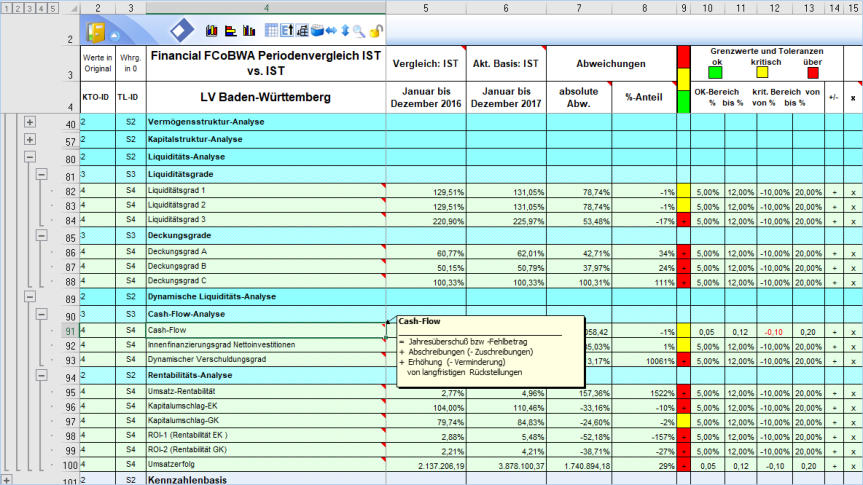863x485 pixels.
Task: Expand the Vermögensstruktur-Analyse group
Action: point(30,122)
